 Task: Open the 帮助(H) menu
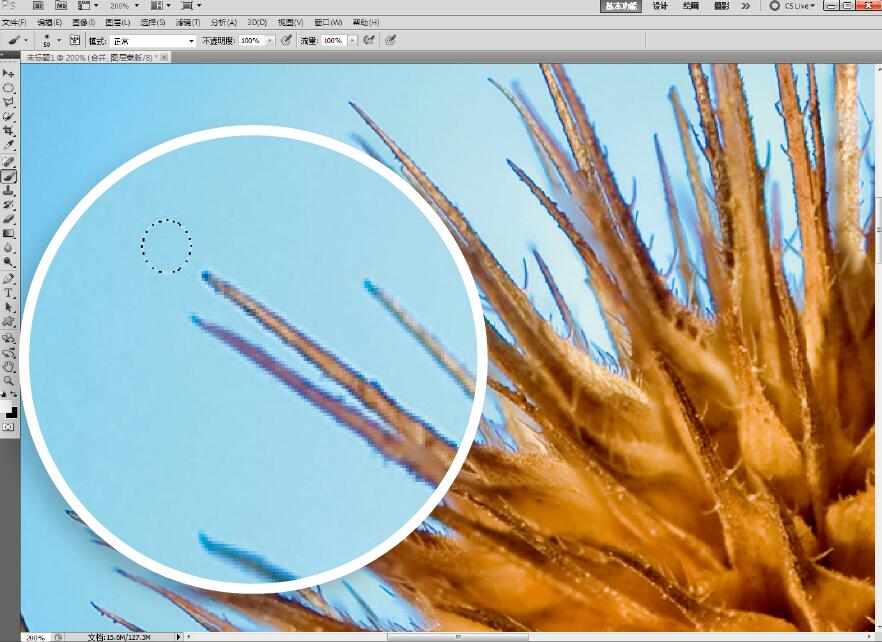pos(366,23)
